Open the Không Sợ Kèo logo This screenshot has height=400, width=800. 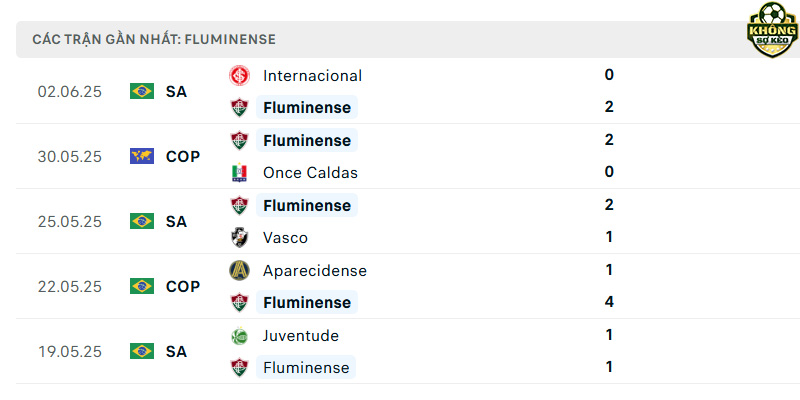coord(772,30)
